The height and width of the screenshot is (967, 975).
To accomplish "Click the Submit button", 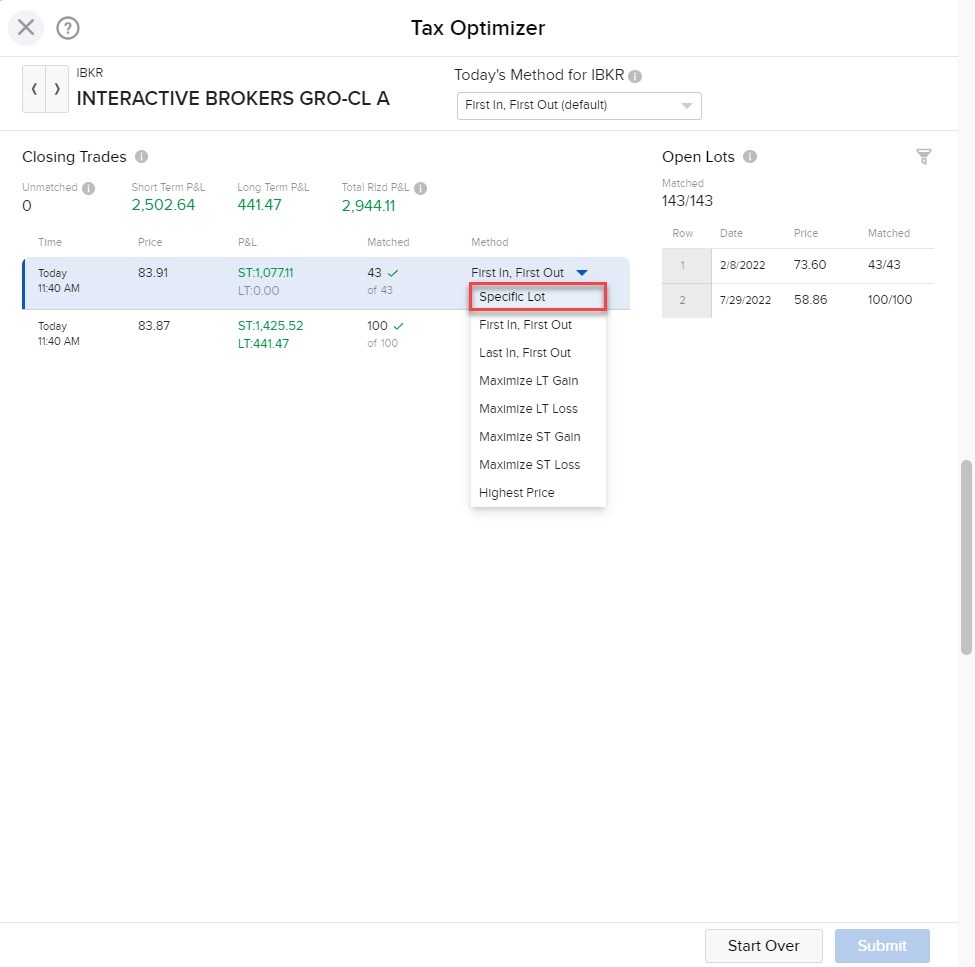I will click(x=881, y=945).
